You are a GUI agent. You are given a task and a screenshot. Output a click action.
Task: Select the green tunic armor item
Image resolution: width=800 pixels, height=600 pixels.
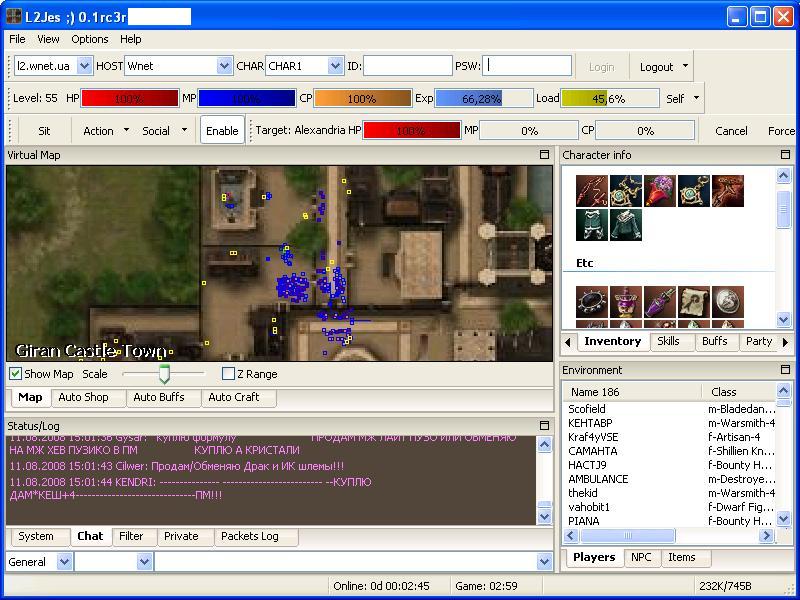(626, 225)
